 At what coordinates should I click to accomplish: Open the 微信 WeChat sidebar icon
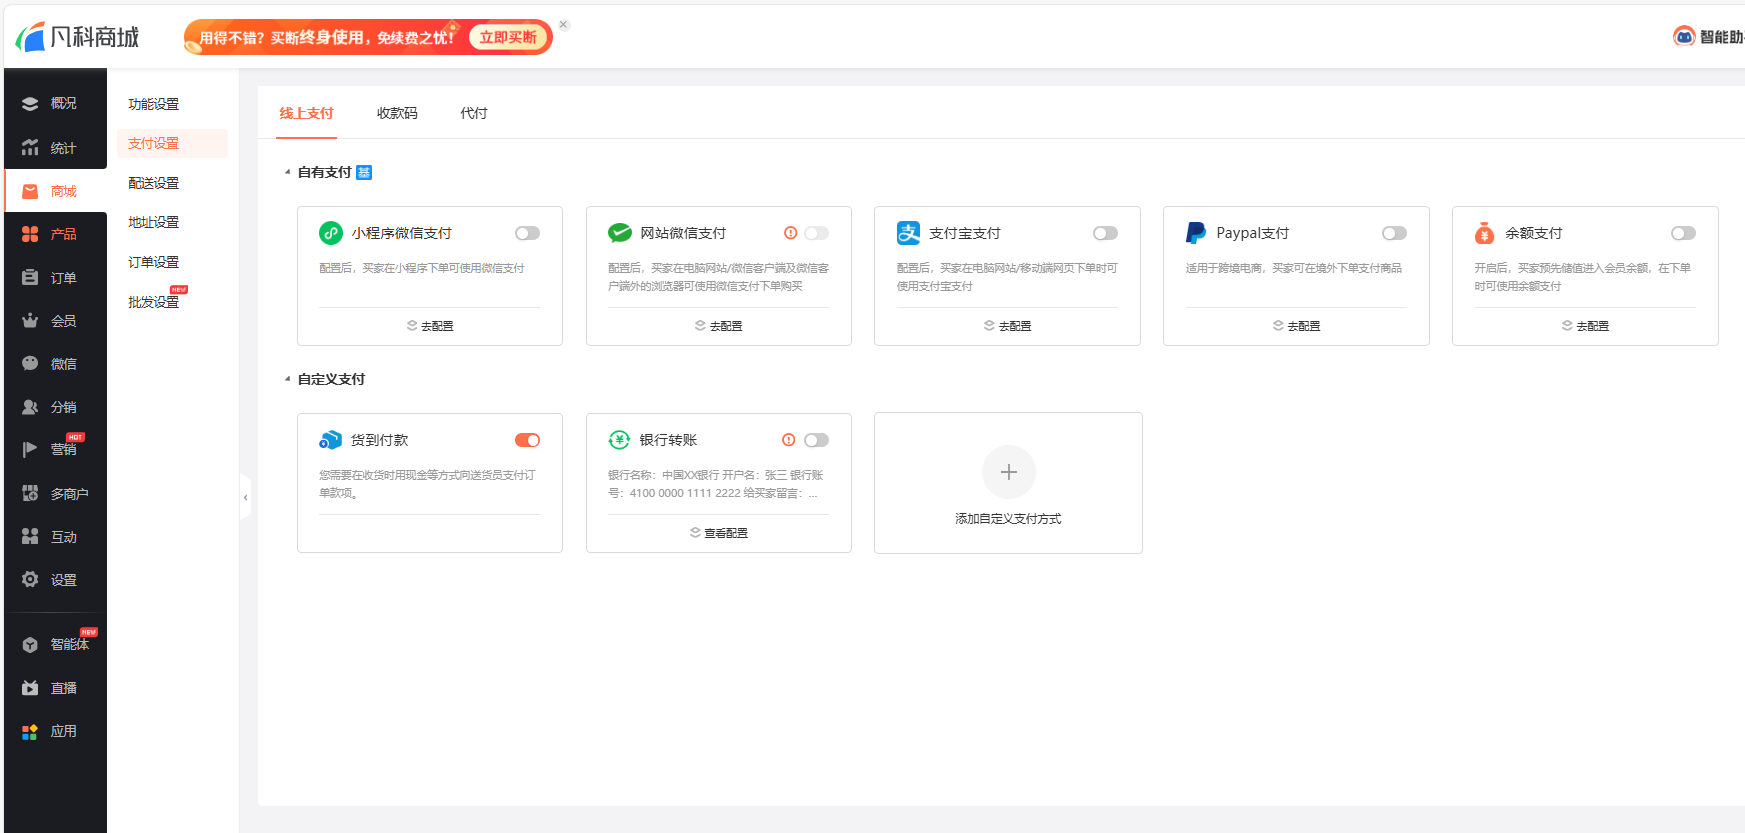(x=30, y=364)
